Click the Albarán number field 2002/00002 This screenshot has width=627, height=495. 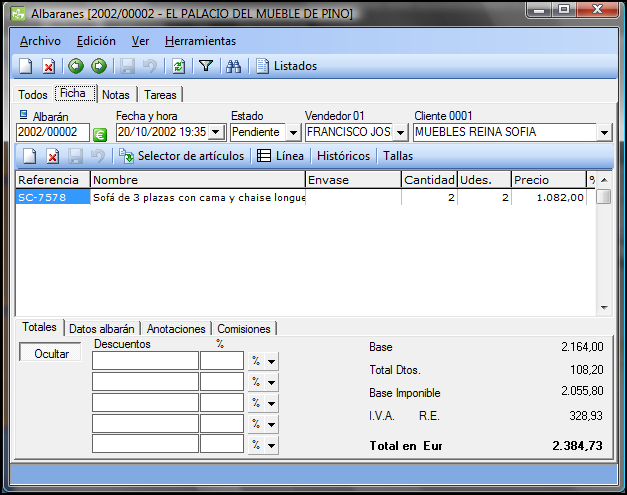[x=52, y=132]
